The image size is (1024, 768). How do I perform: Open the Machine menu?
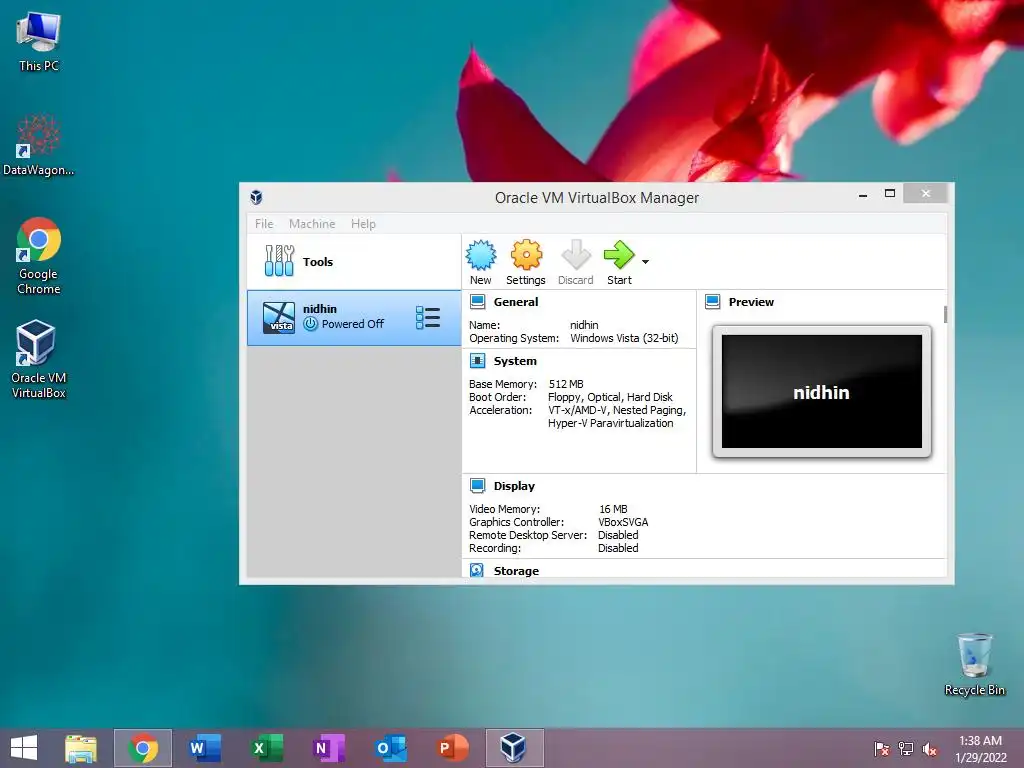312,223
